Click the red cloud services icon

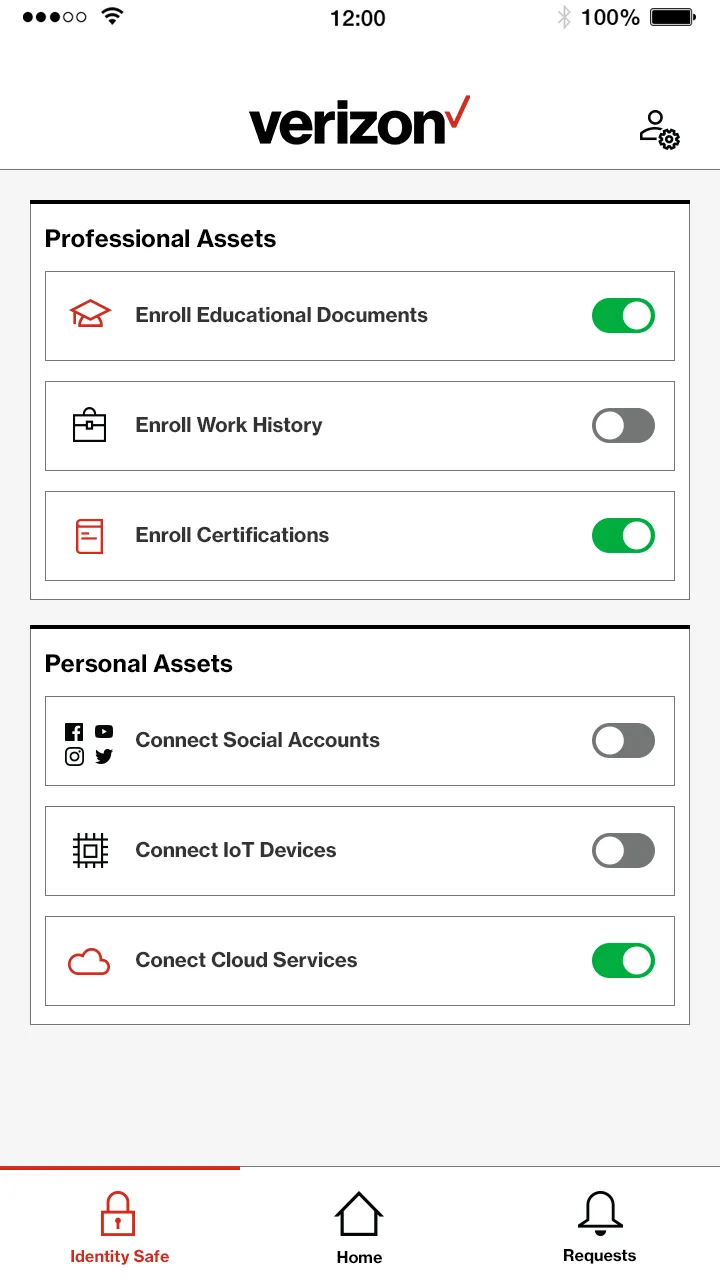click(x=89, y=961)
